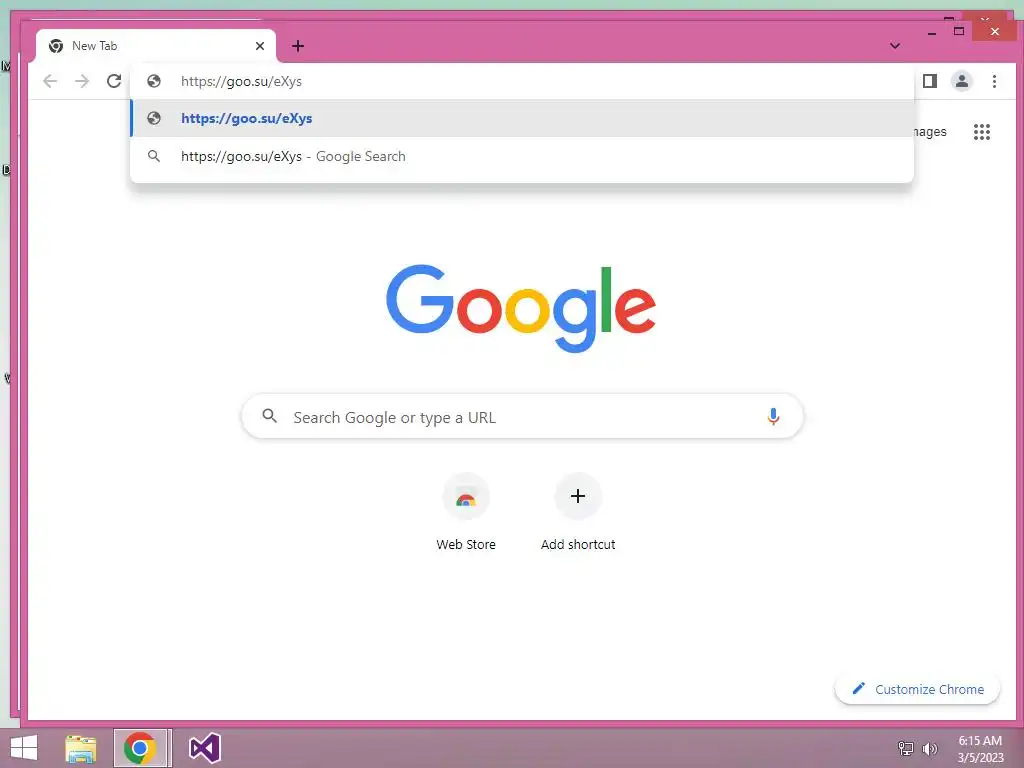Image resolution: width=1024 pixels, height=768 pixels.
Task: Click the Add shortcut label
Action: pyautogui.click(x=578, y=544)
